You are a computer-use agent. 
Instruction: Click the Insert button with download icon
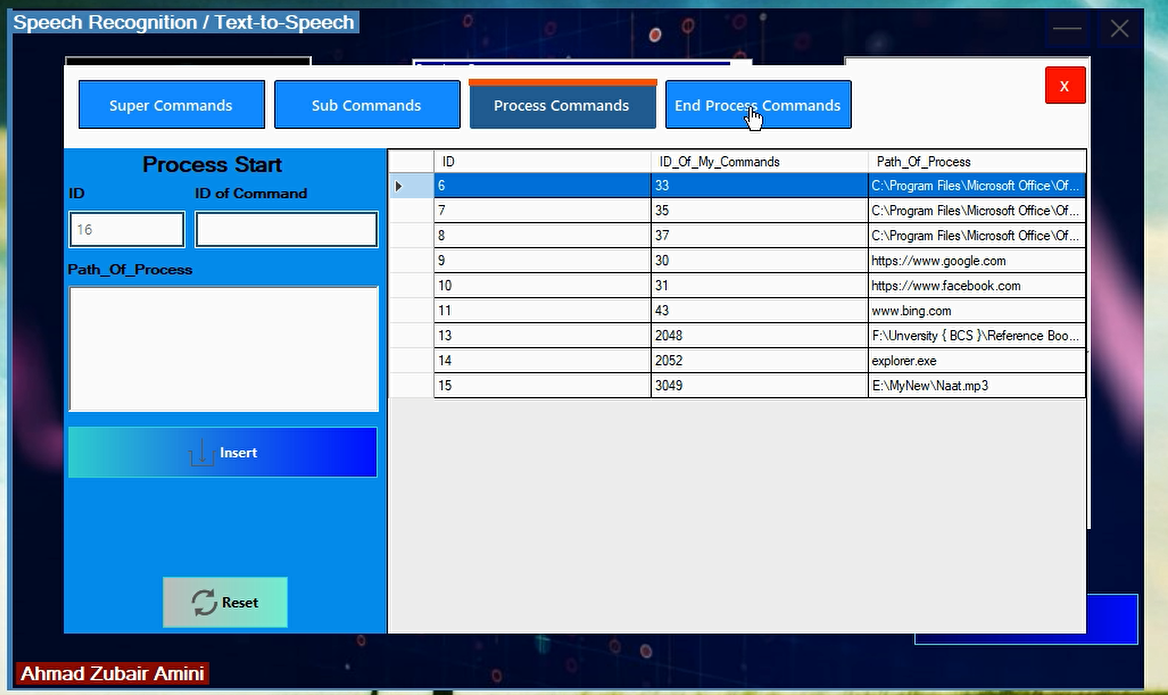point(222,453)
